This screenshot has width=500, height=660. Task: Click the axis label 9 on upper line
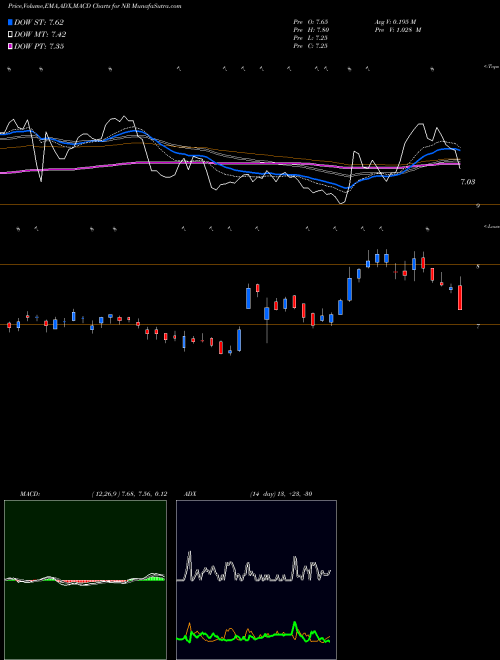pos(478,206)
